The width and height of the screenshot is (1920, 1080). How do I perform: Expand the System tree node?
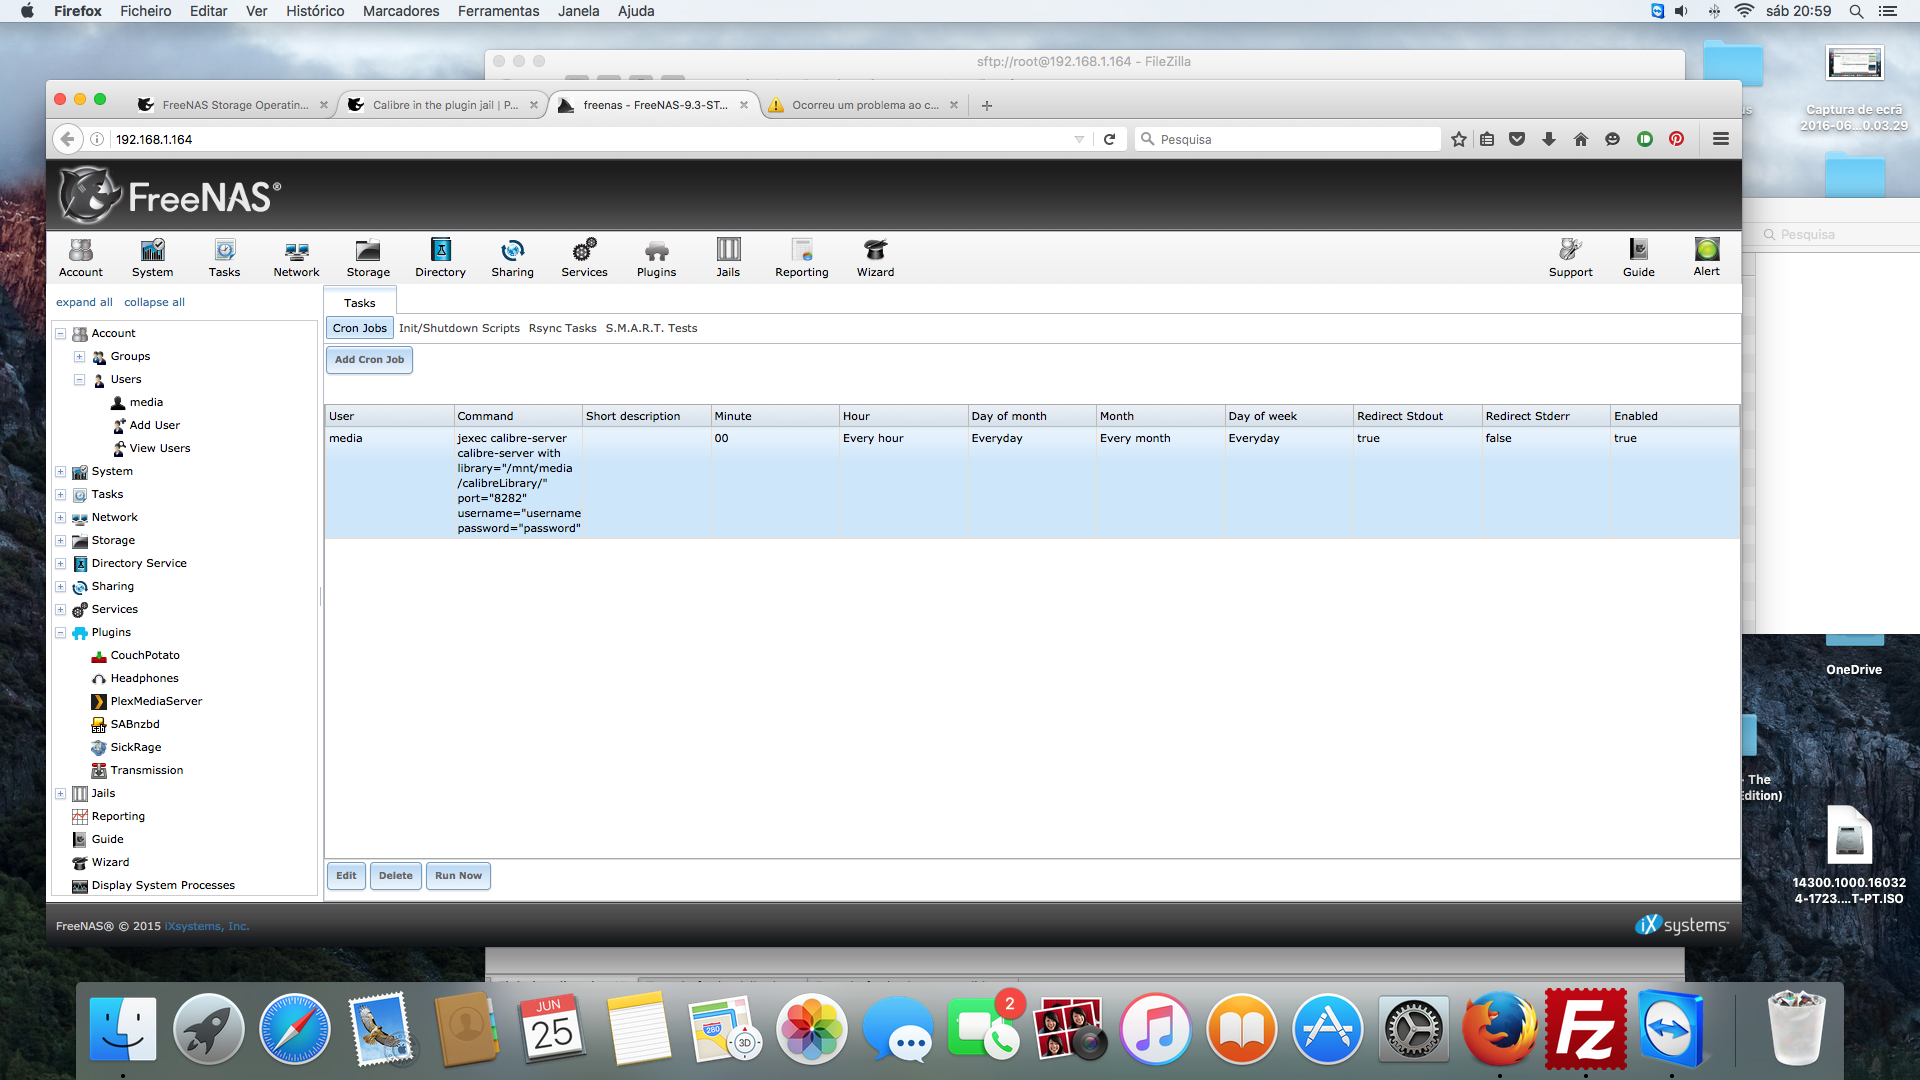coord(60,472)
